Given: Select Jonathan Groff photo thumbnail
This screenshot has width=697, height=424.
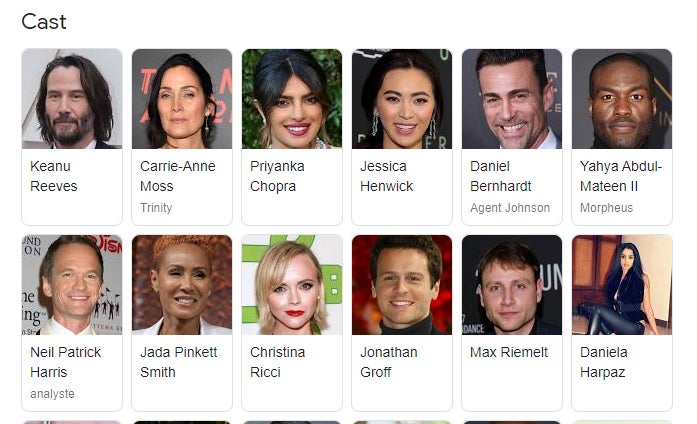Looking at the screenshot, I should tap(402, 285).
